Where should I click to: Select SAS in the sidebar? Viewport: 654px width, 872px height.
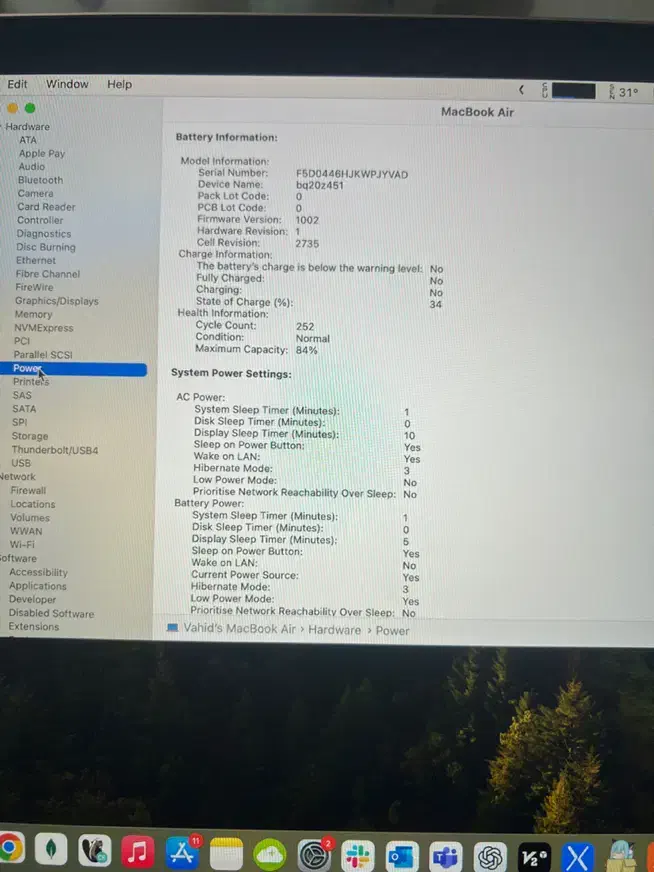pyautogui.click(x=22, y=395)
